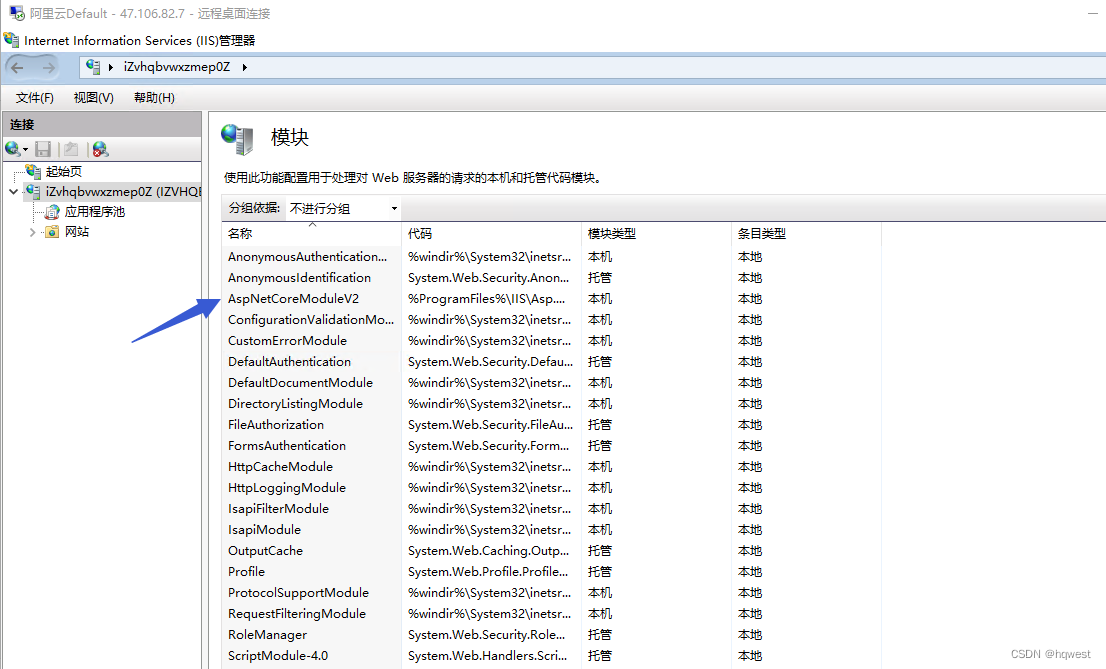Select the RoleManager module
The height and width of the screenshot is (669, 1106).
click(267, 634)
